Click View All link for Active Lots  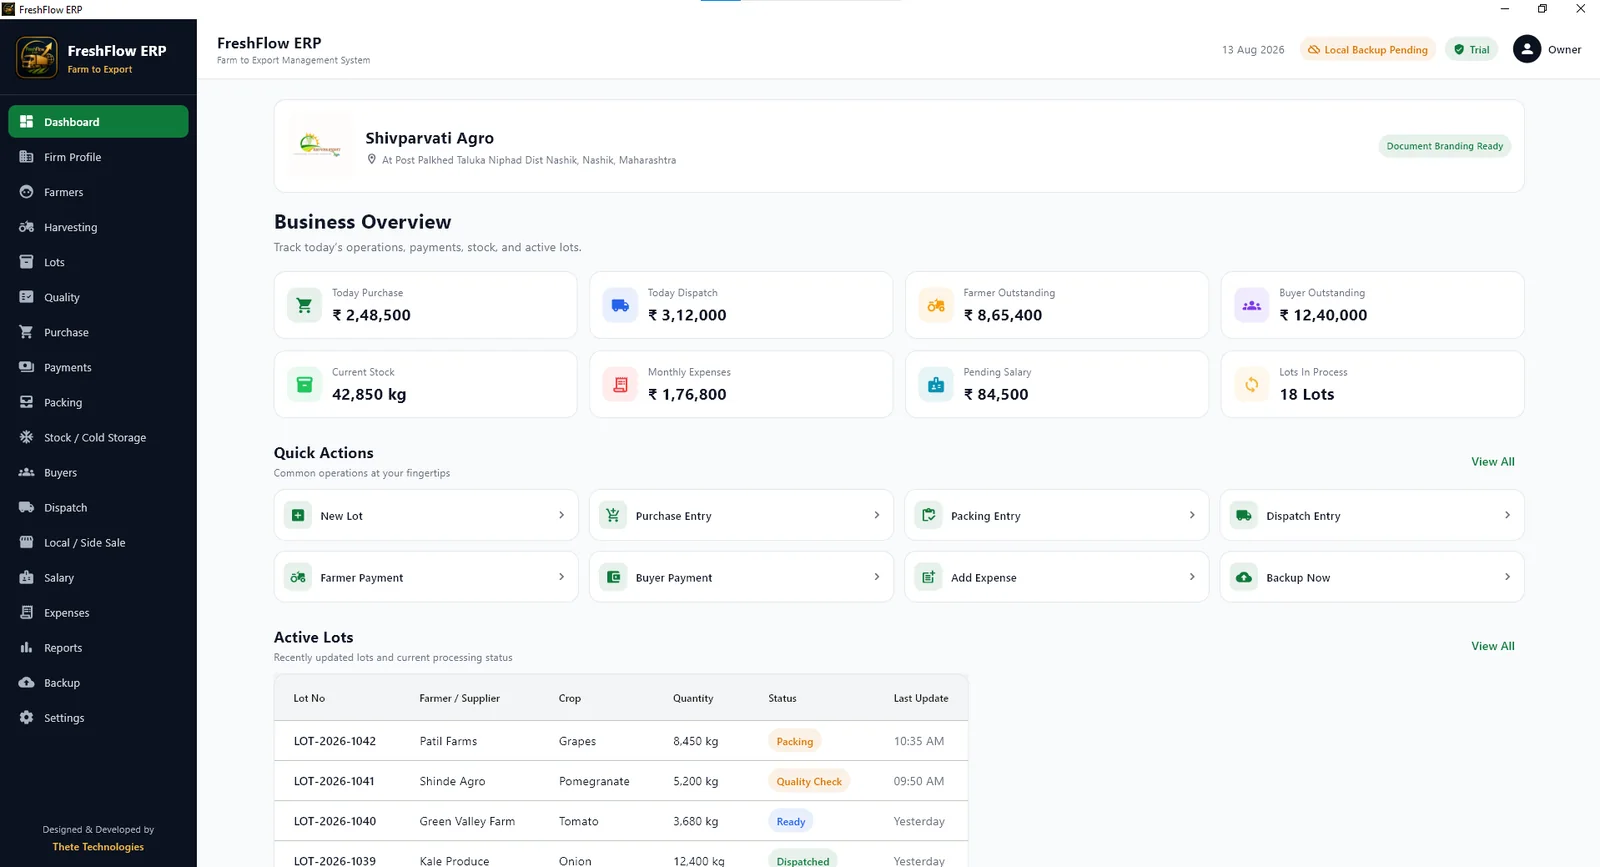[1492, 646]
